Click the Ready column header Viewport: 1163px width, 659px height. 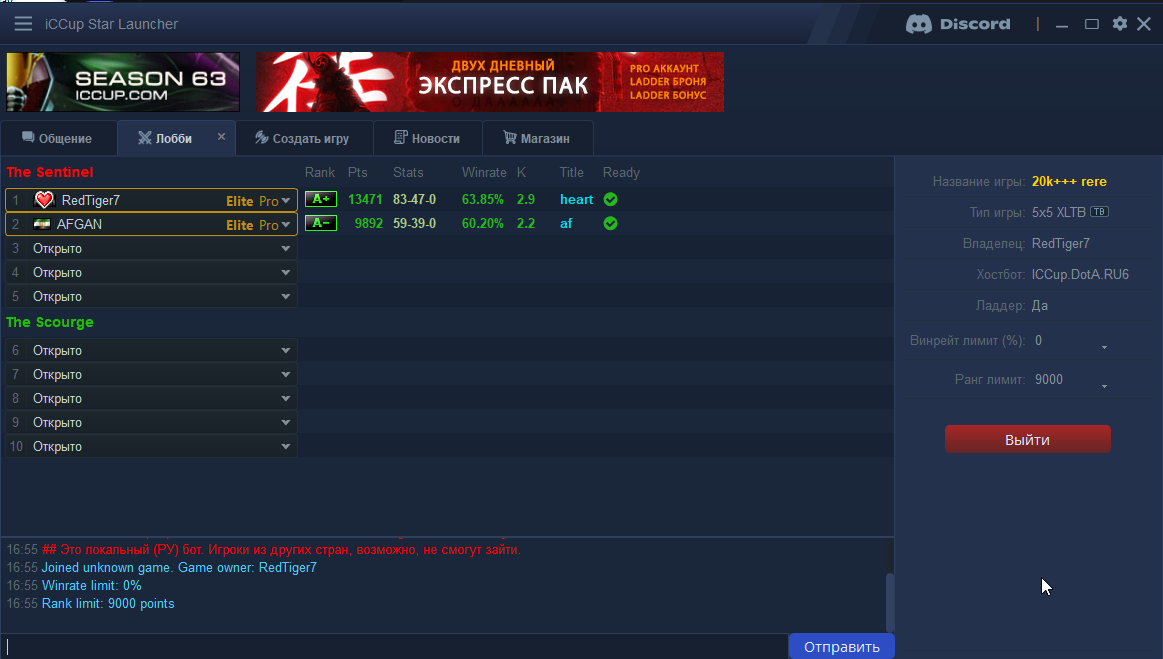(x=621, y=172)
